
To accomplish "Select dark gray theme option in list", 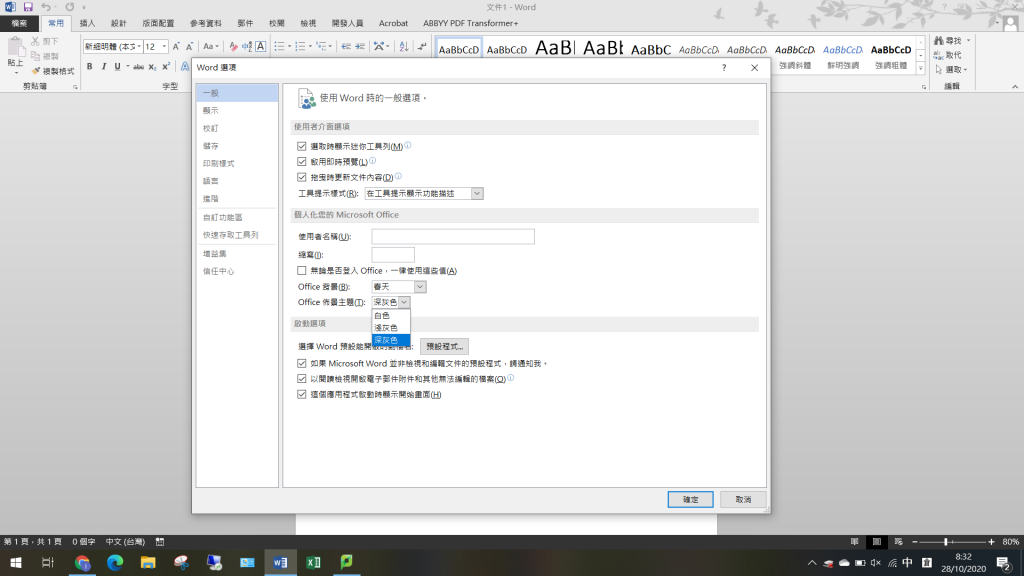I will (x=391, y=340).
